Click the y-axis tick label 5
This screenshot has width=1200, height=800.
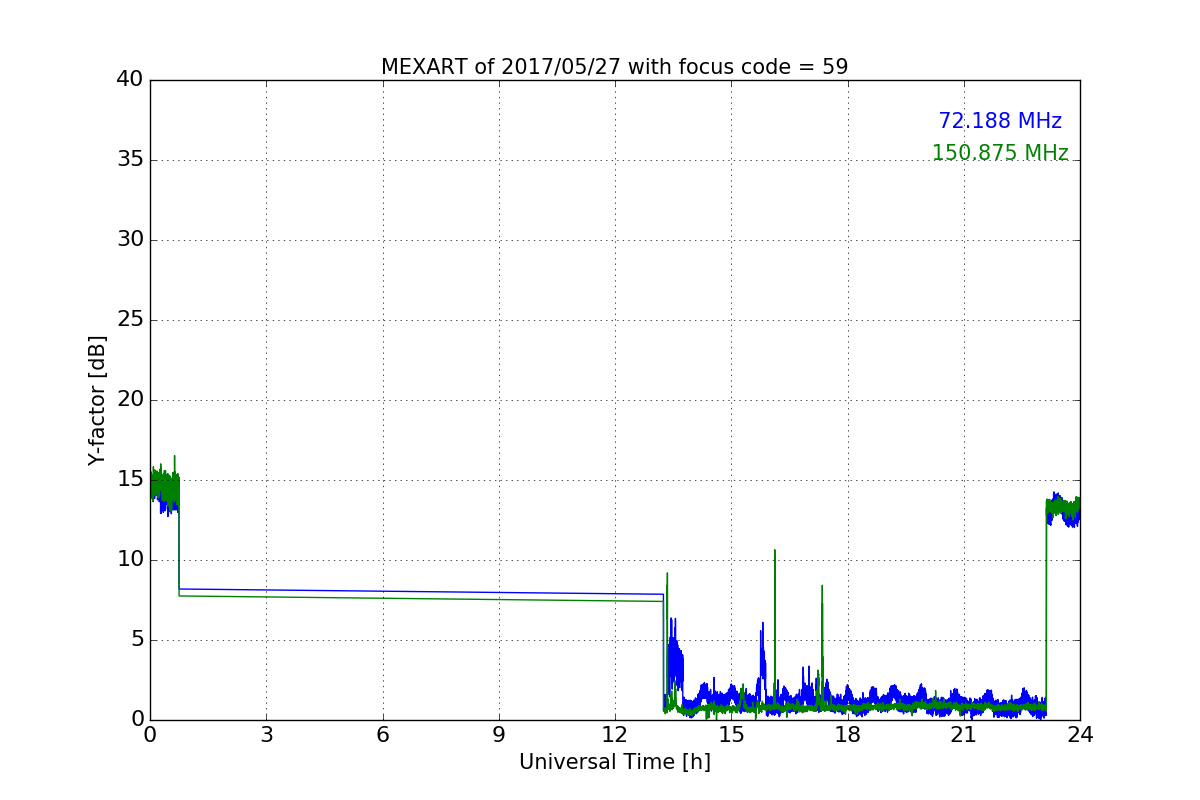coord(136,640)
